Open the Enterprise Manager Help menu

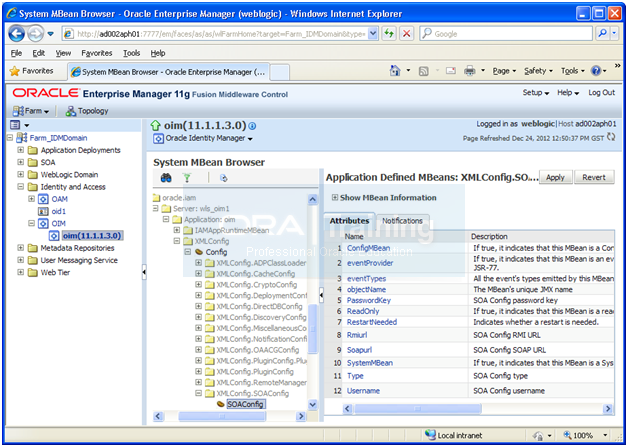pos(568,93)
